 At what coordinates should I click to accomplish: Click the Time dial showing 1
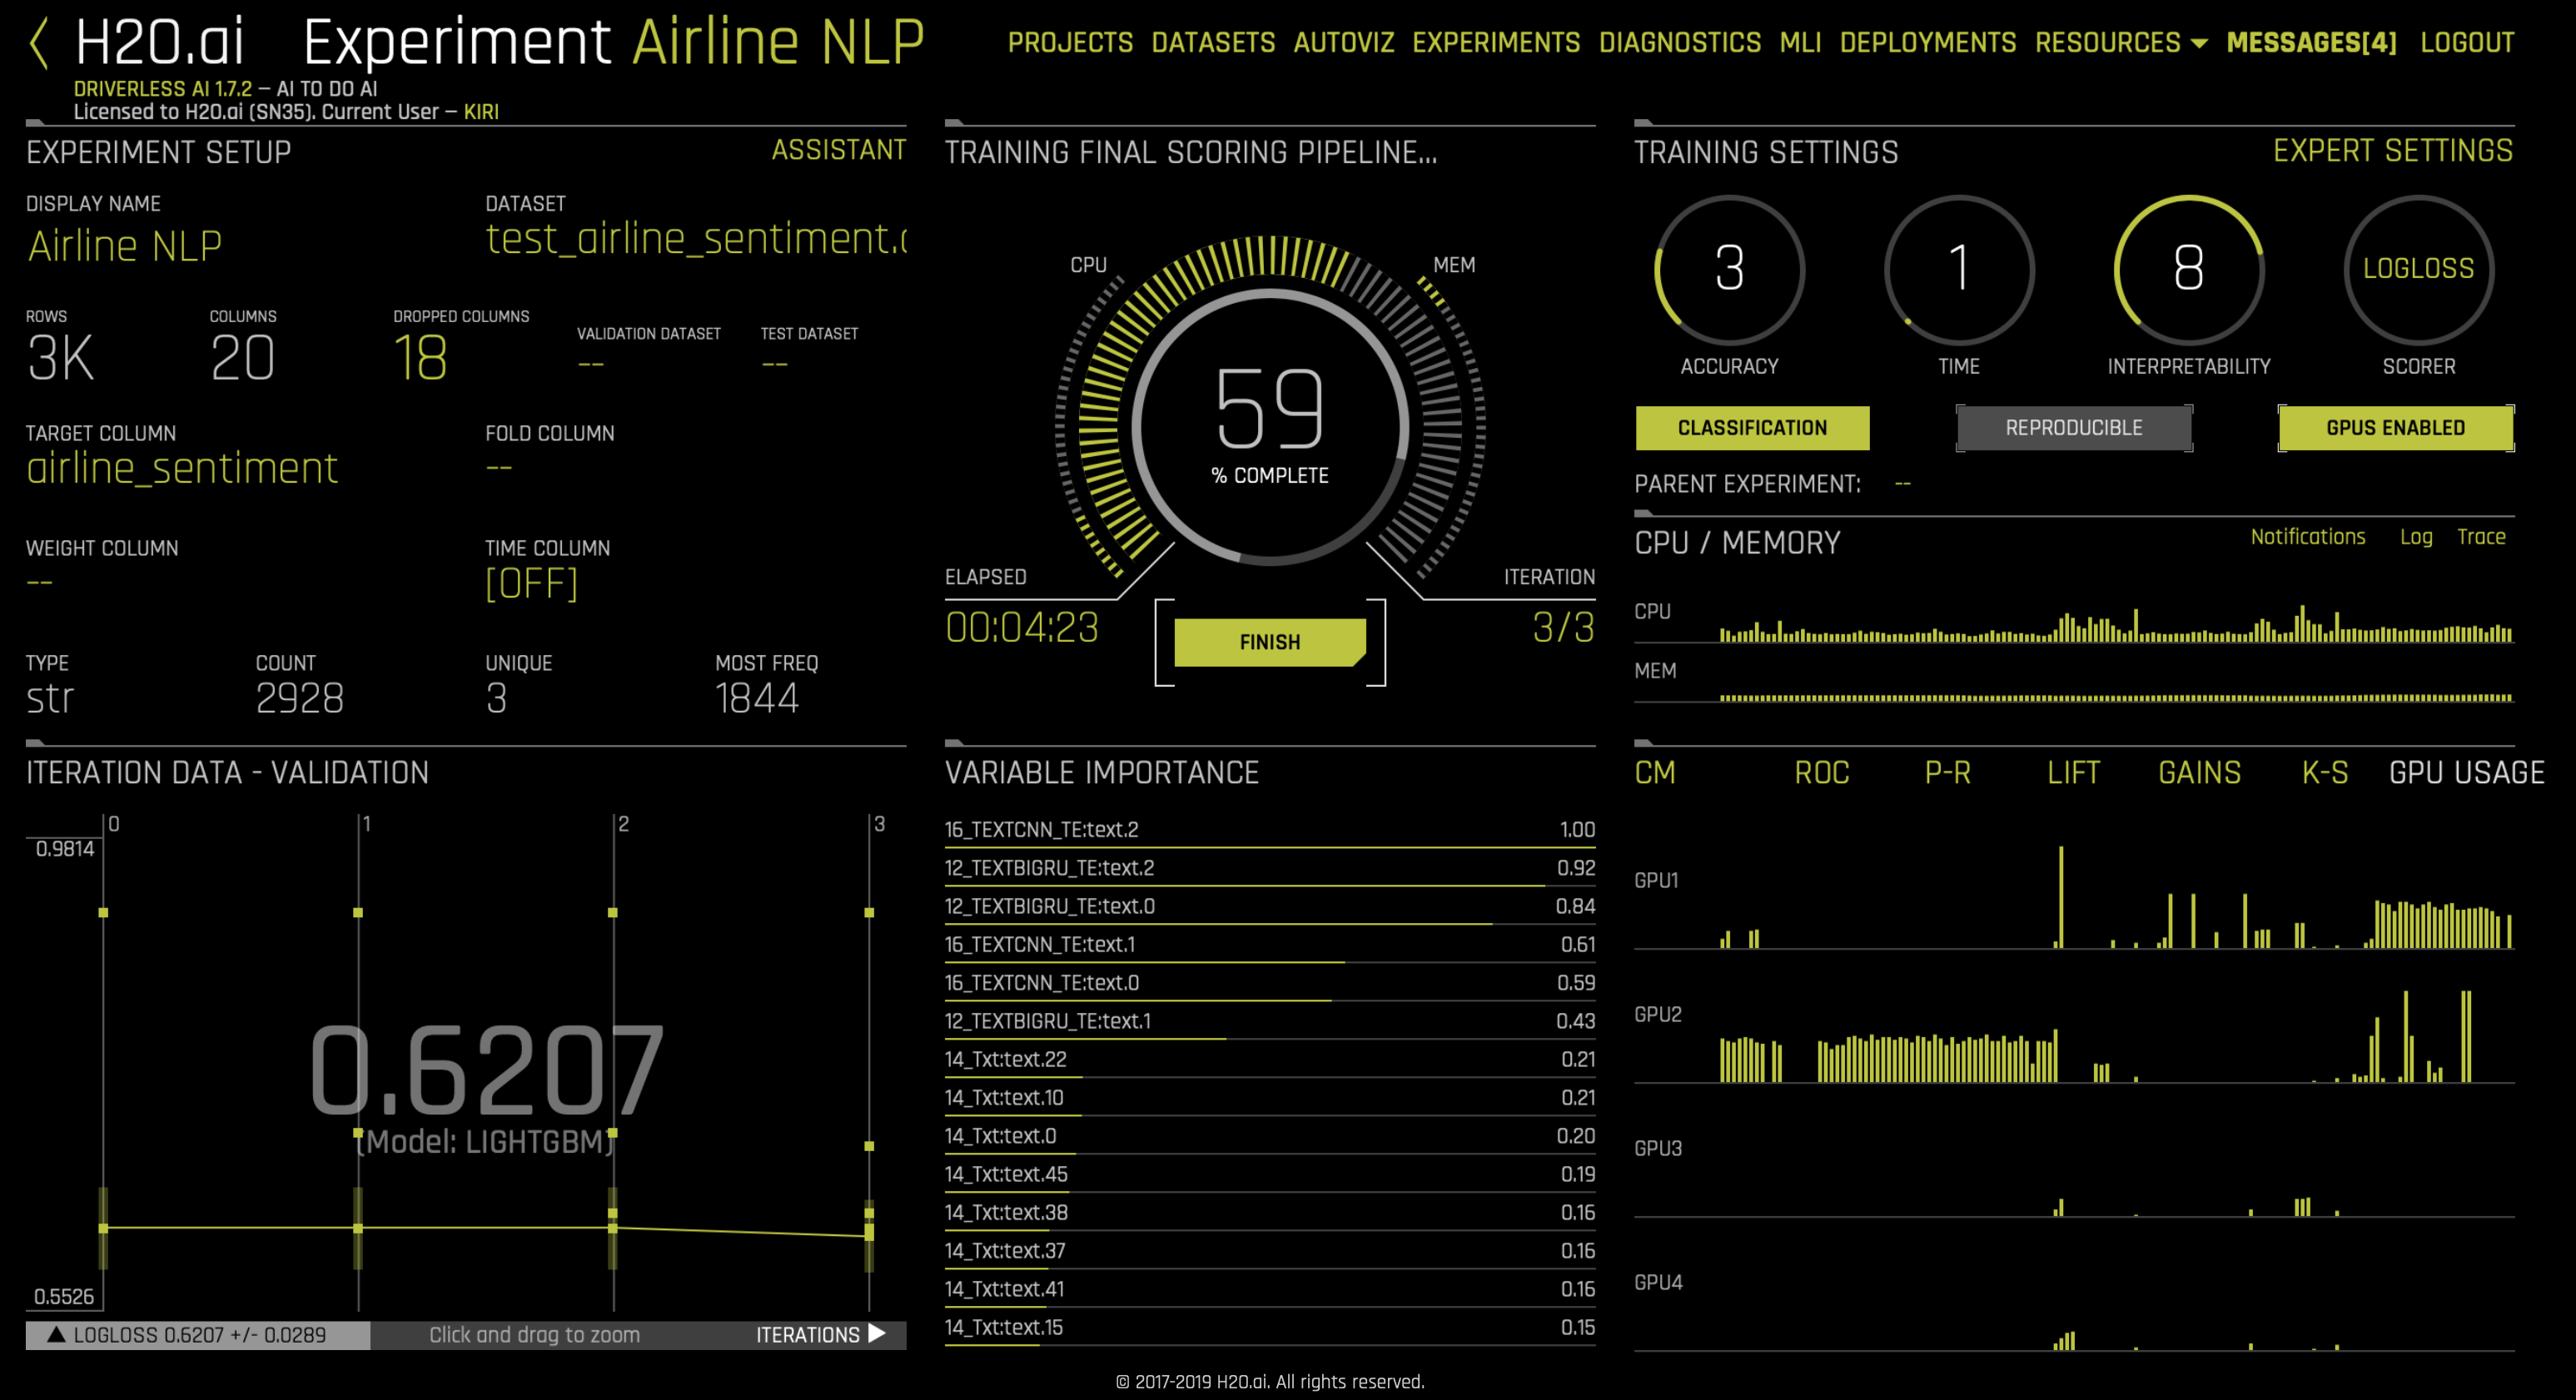point(1958,269)
